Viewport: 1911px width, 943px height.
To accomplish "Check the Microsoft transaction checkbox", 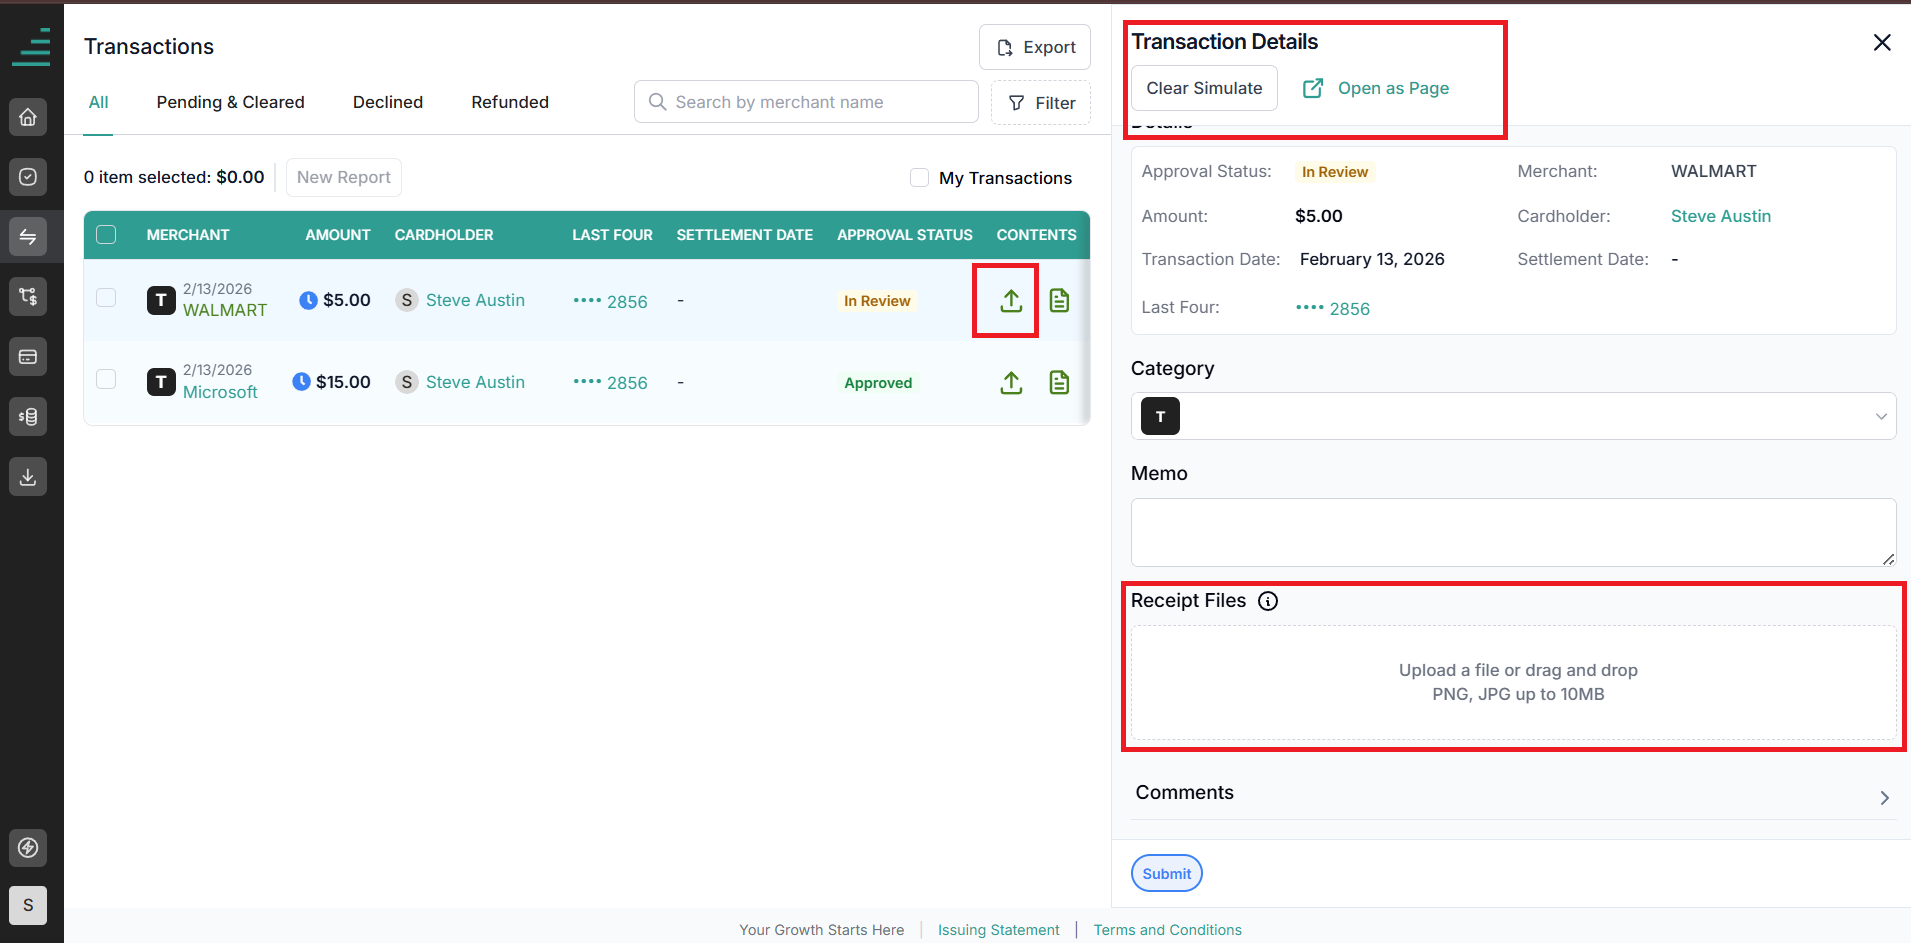I will pos(106,379).
